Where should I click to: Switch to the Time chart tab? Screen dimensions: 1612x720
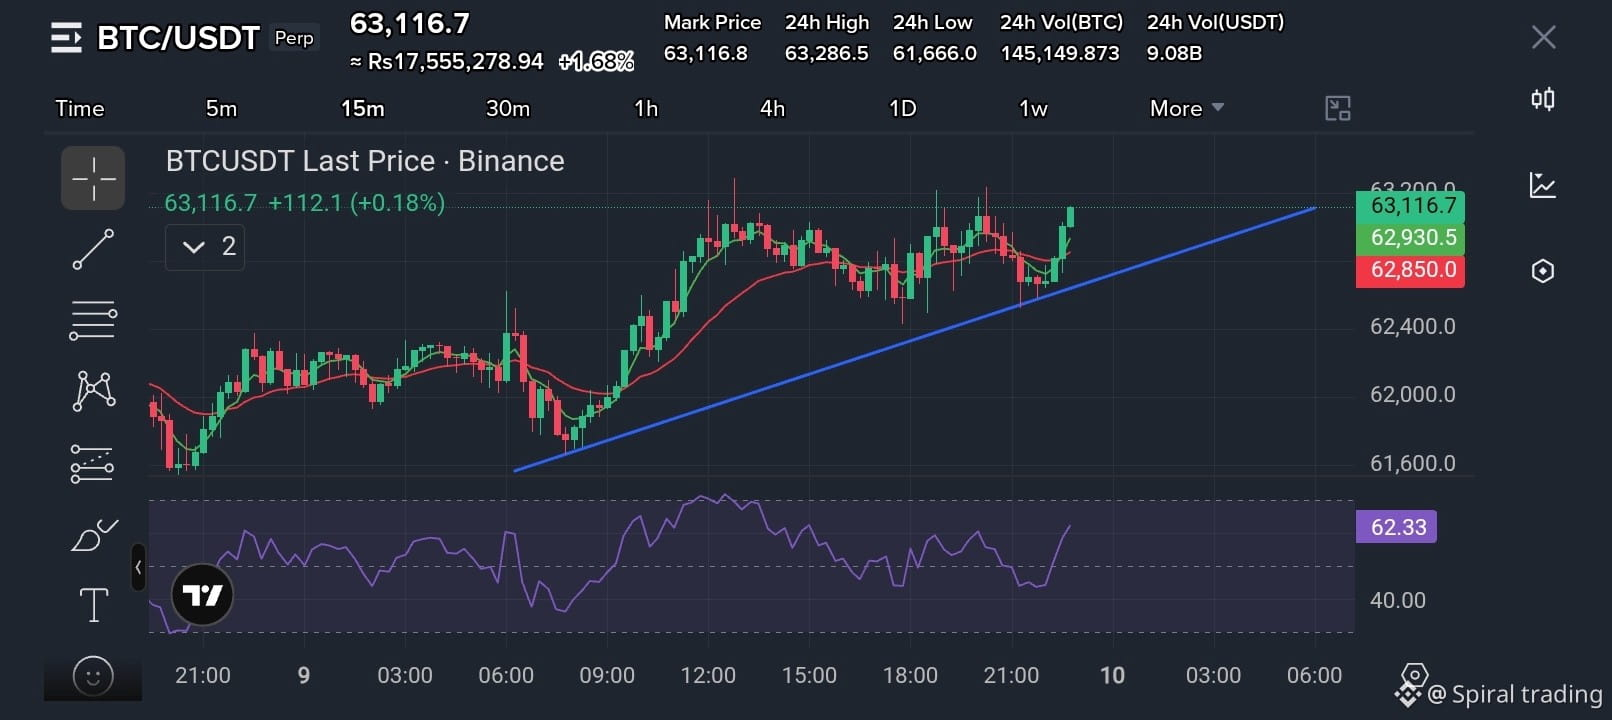80,108
